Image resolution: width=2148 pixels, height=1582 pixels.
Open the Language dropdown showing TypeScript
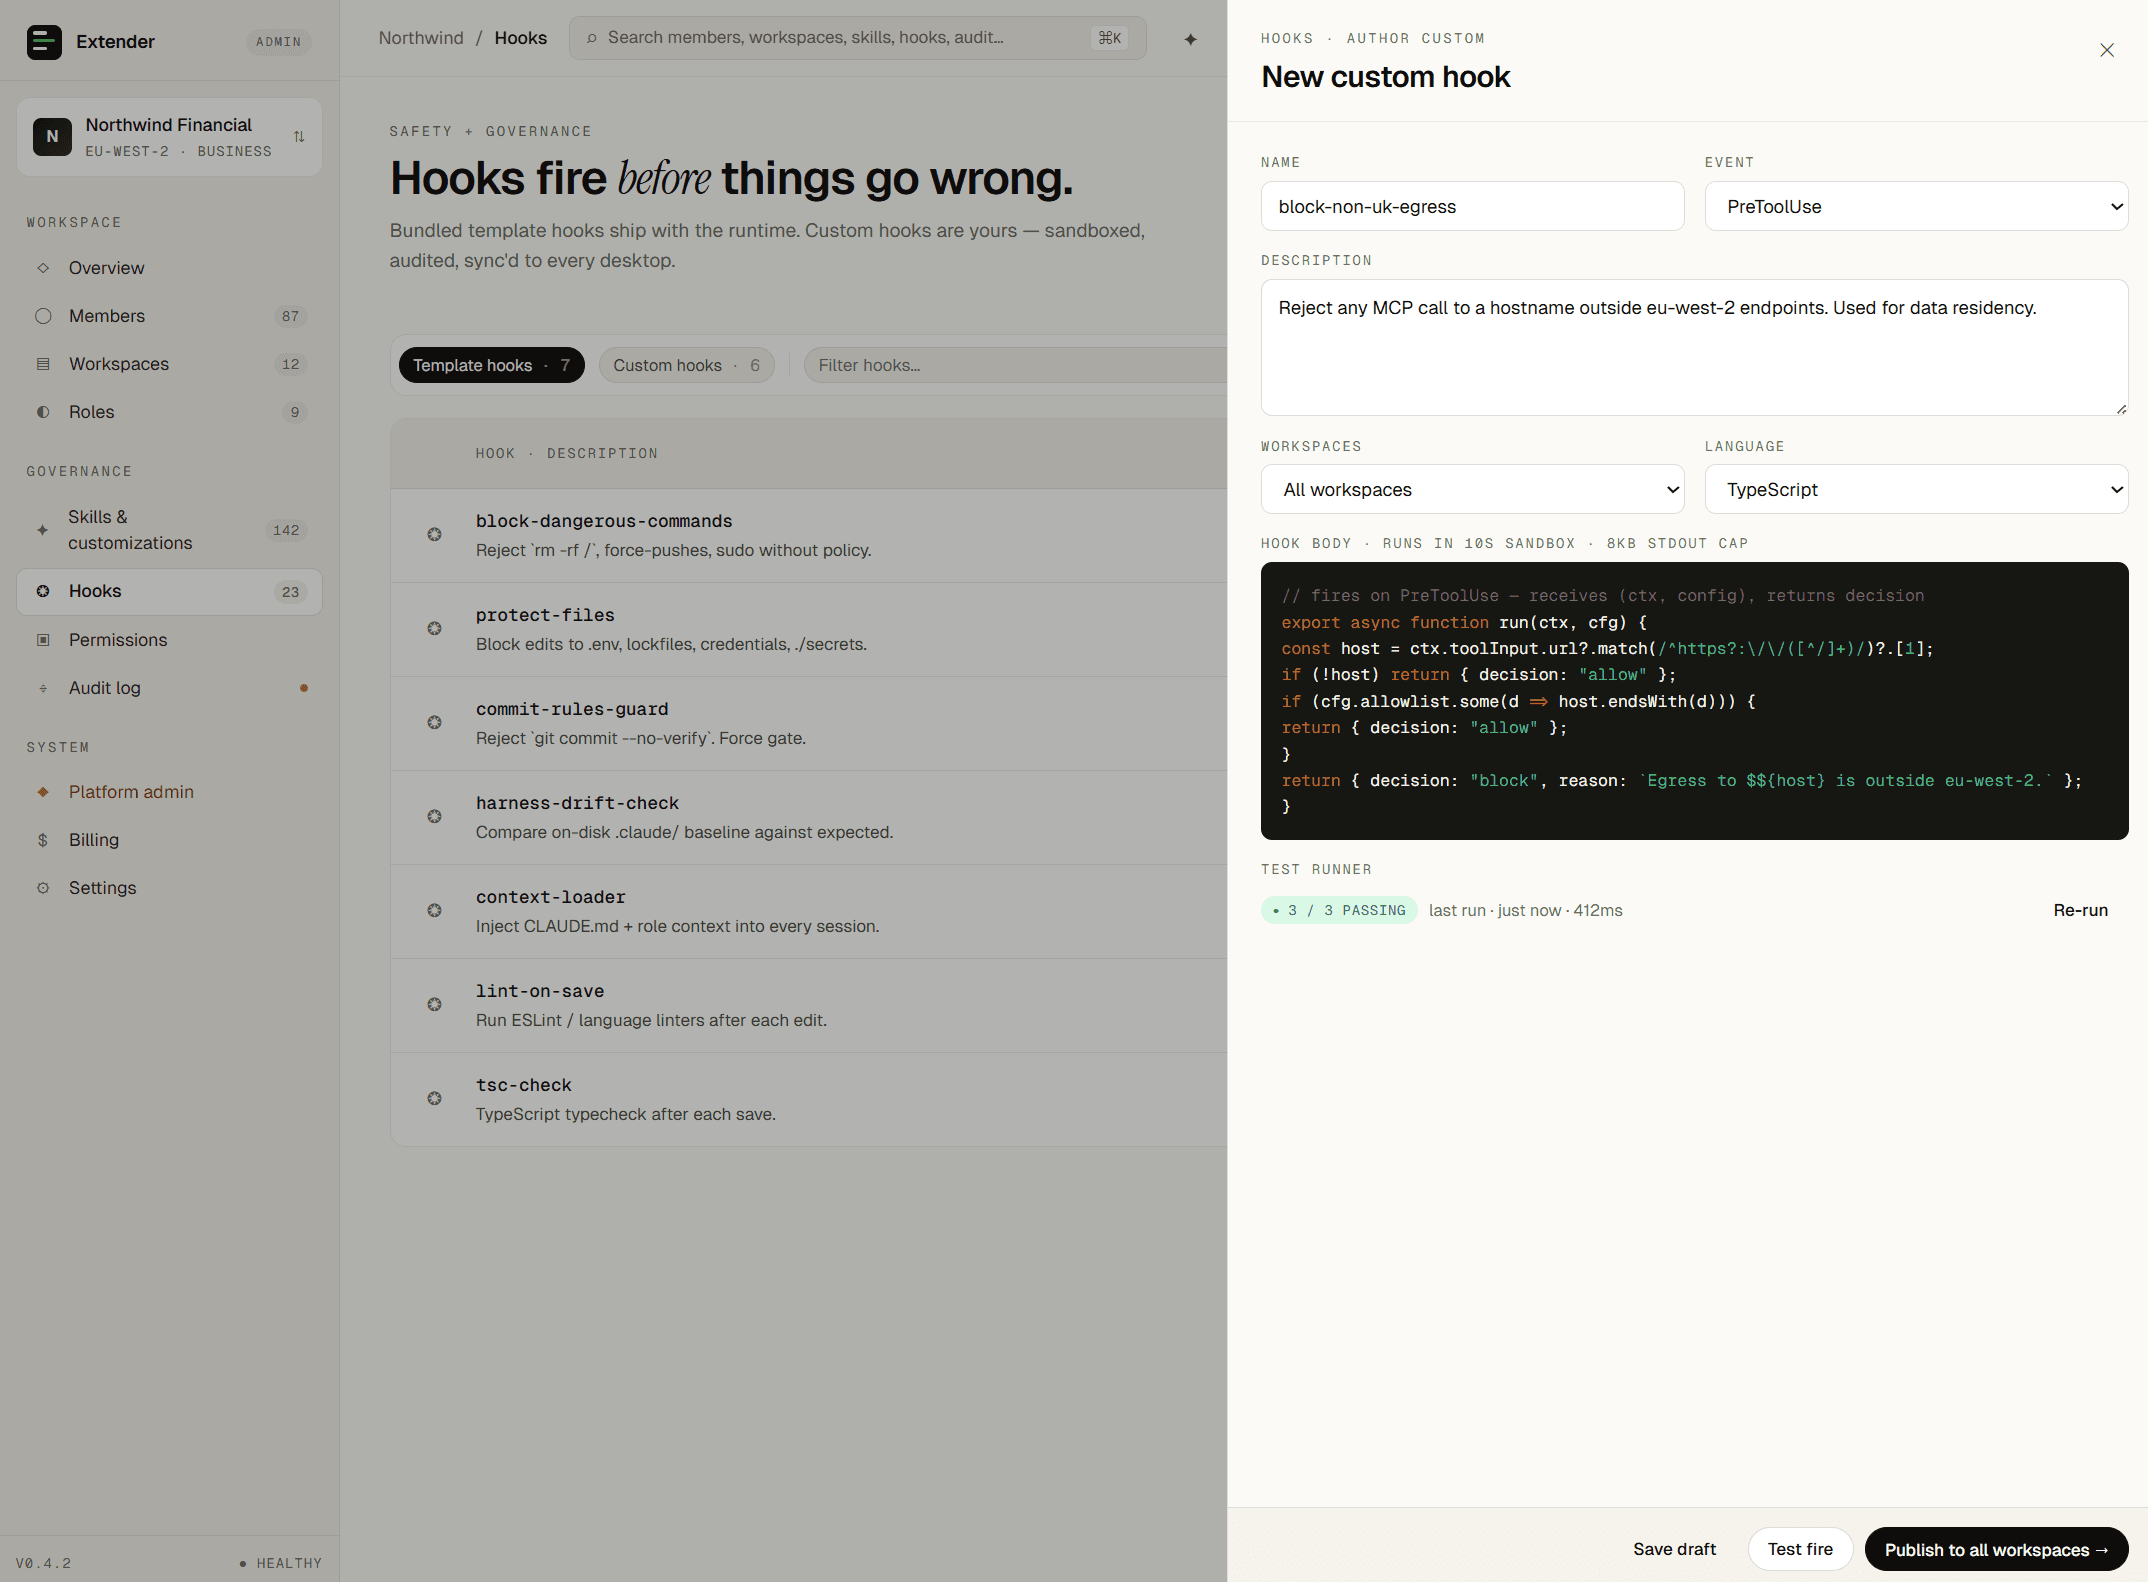[x=1916, y=489]
